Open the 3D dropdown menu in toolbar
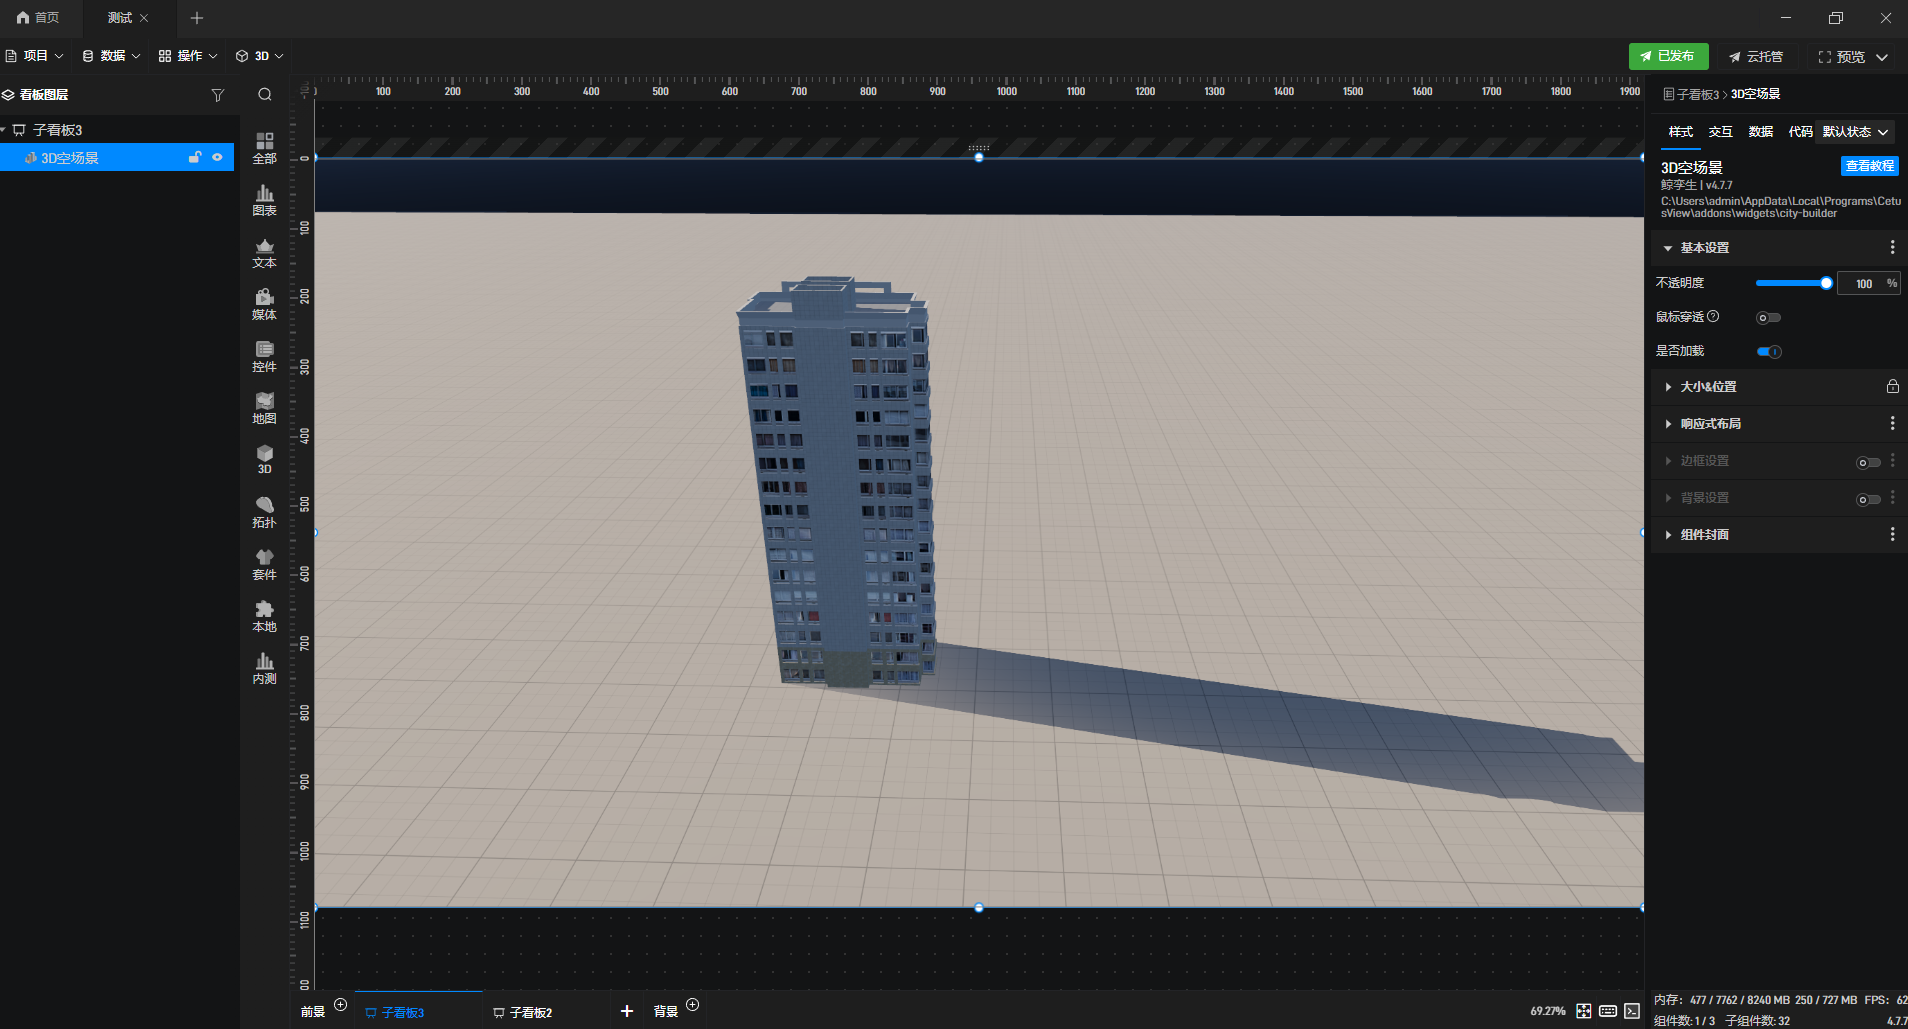Image resolution: width=1908 pixels, height=1029 pixels. [260, 56]
